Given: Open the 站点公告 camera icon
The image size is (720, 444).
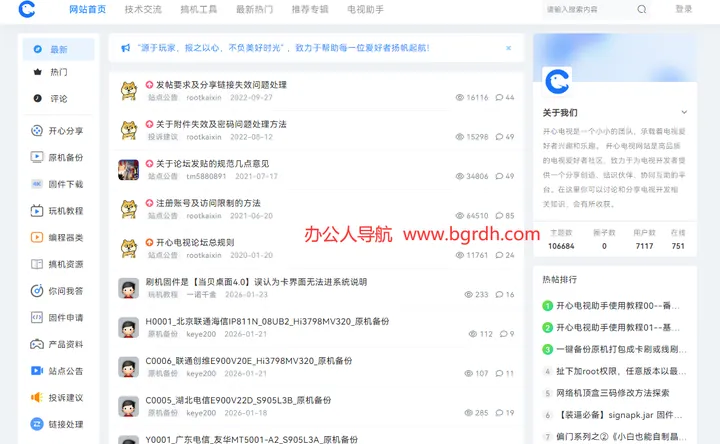Looking at the screenshot, I should (x=37, y=371).
